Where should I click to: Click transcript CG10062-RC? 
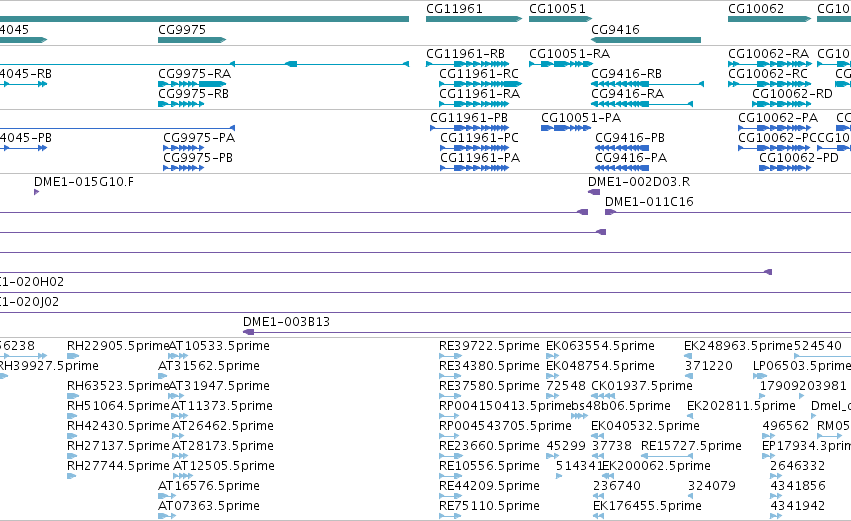pos(770,84)
